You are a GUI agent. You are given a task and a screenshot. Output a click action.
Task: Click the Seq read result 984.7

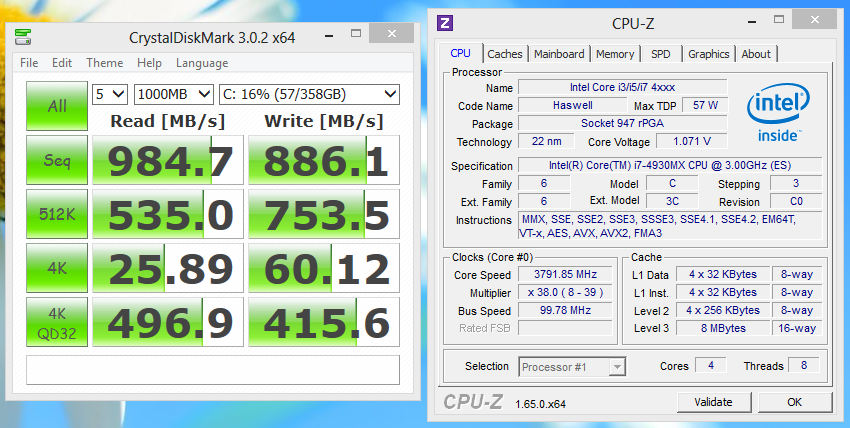168,160
